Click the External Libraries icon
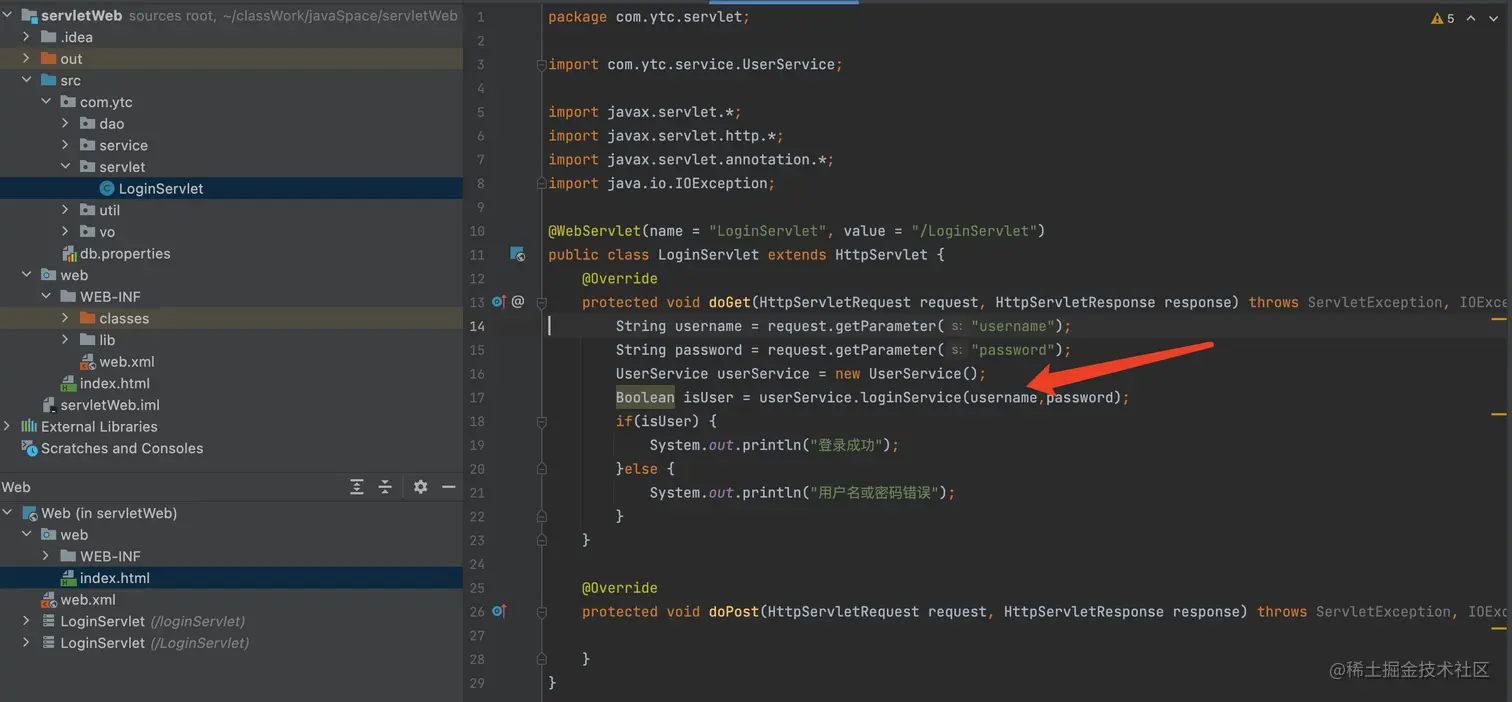Image resolution: width=1512 pixels, height=702 pixels. tap(29, 427)
